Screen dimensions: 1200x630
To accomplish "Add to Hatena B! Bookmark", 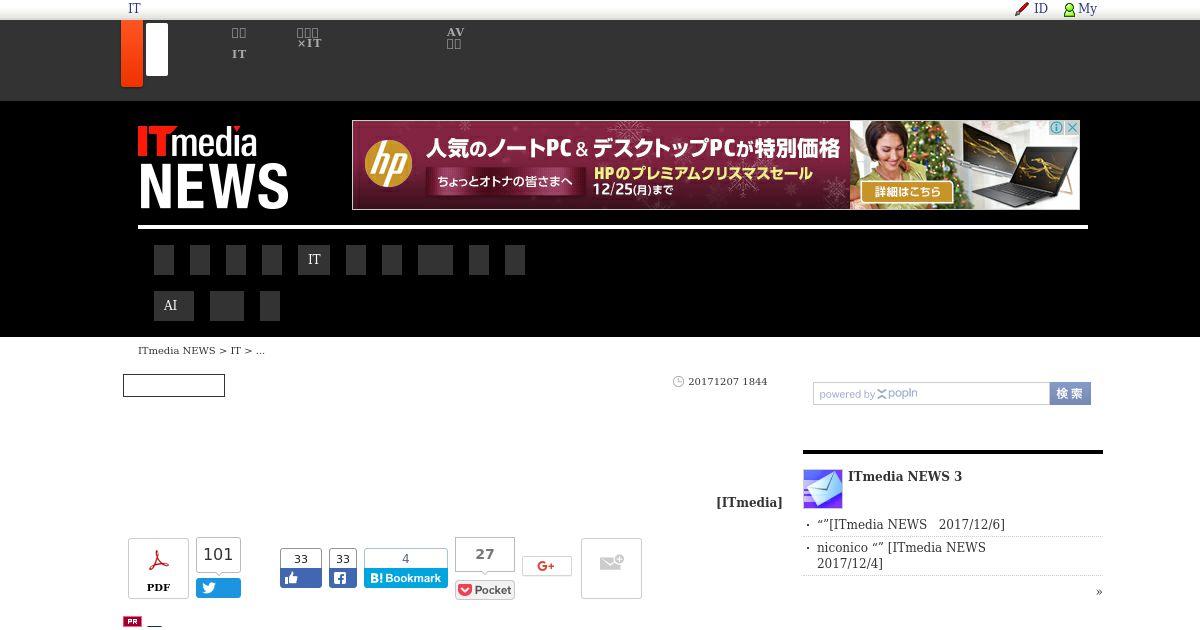I will (406, 578).
